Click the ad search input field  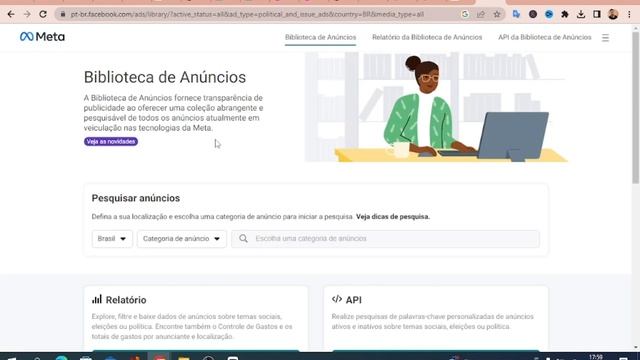(x=385, y=239)
